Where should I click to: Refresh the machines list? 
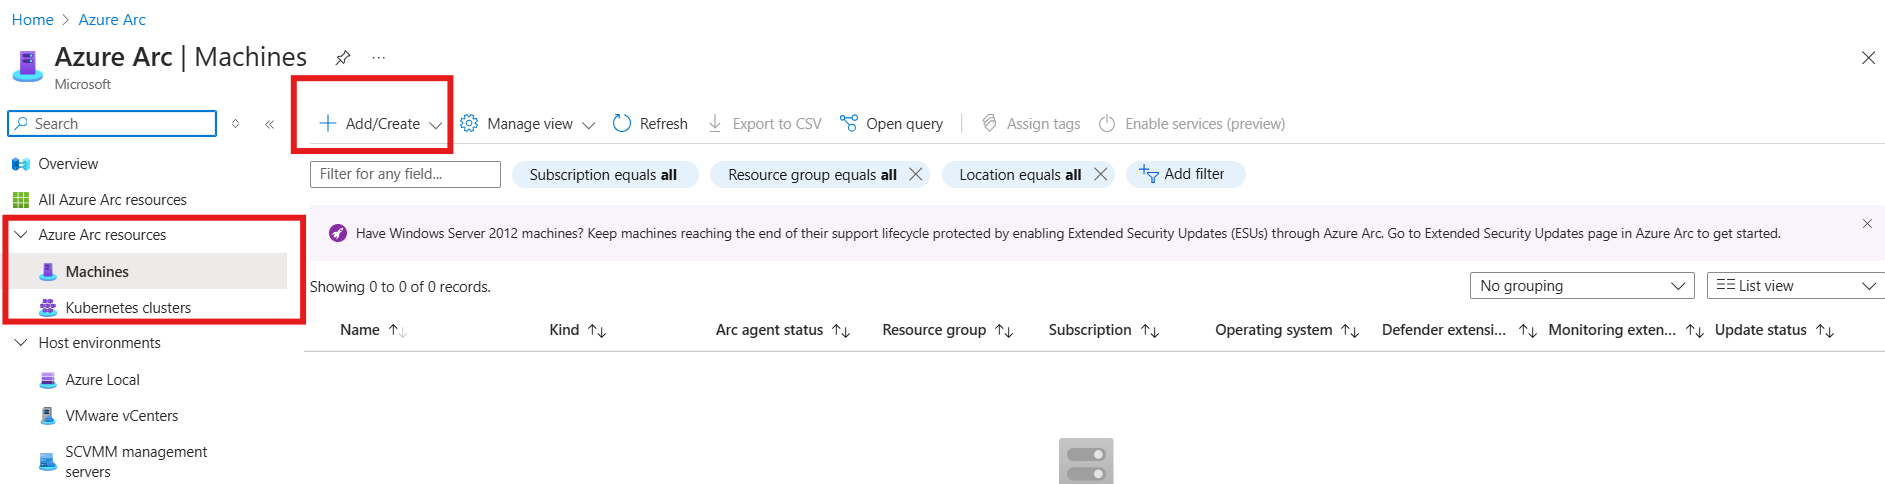650,124
